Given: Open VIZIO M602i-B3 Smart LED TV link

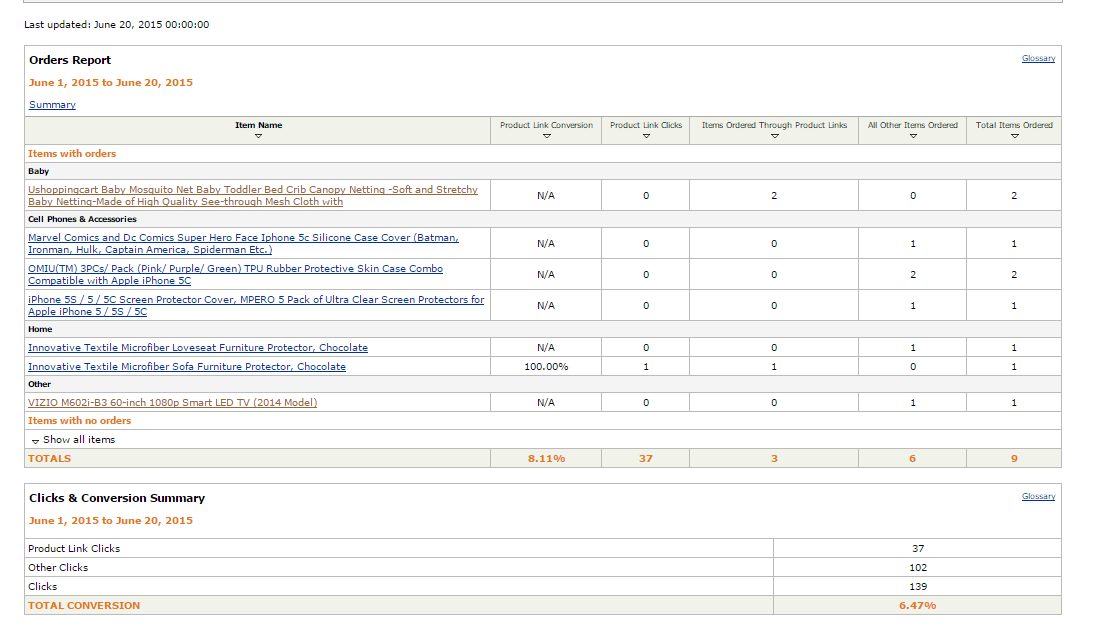Looking at the screenshot, I should pyautogui.click(x=172, y=403).
